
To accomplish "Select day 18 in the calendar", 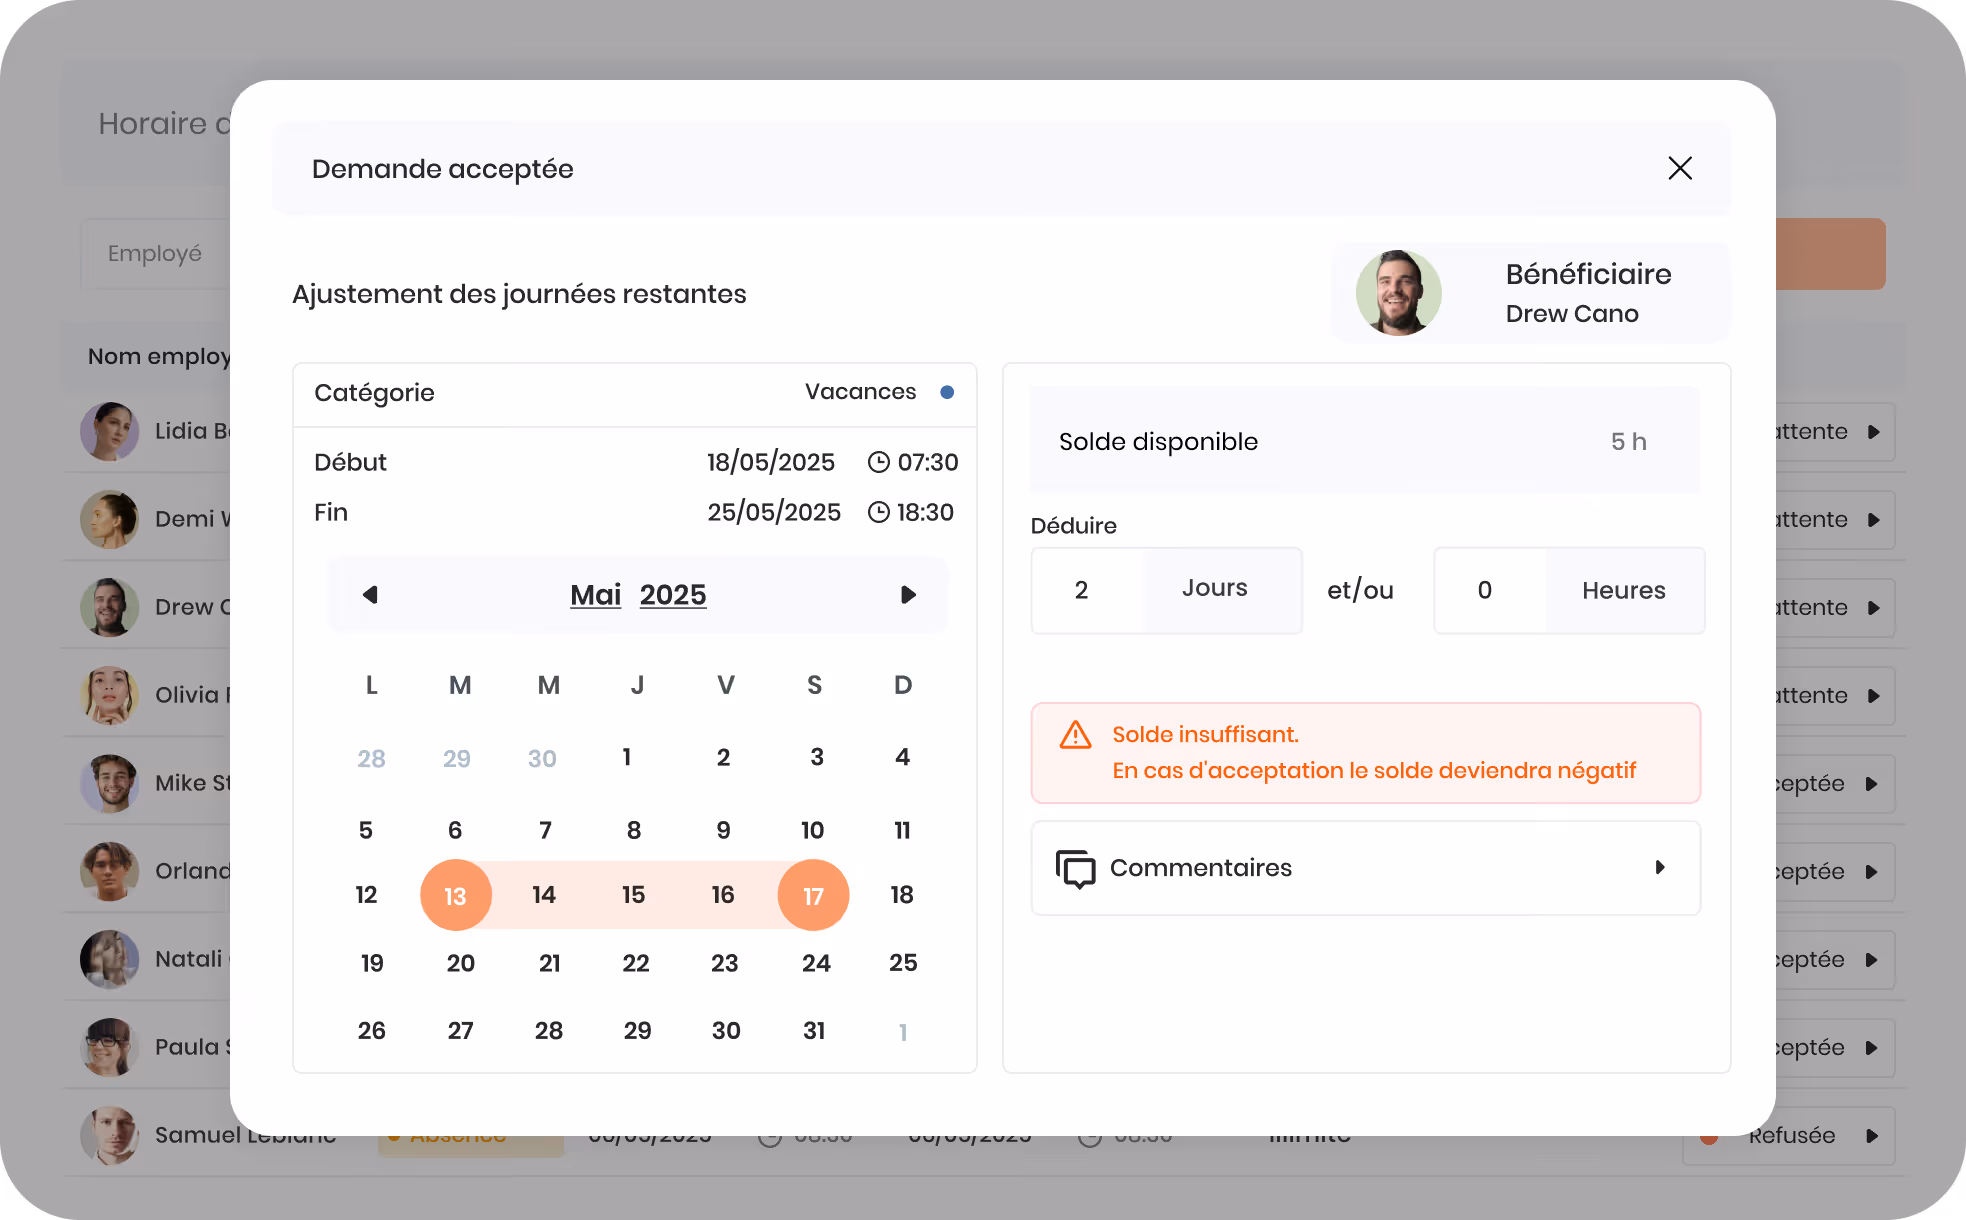I will pos(902,895).
